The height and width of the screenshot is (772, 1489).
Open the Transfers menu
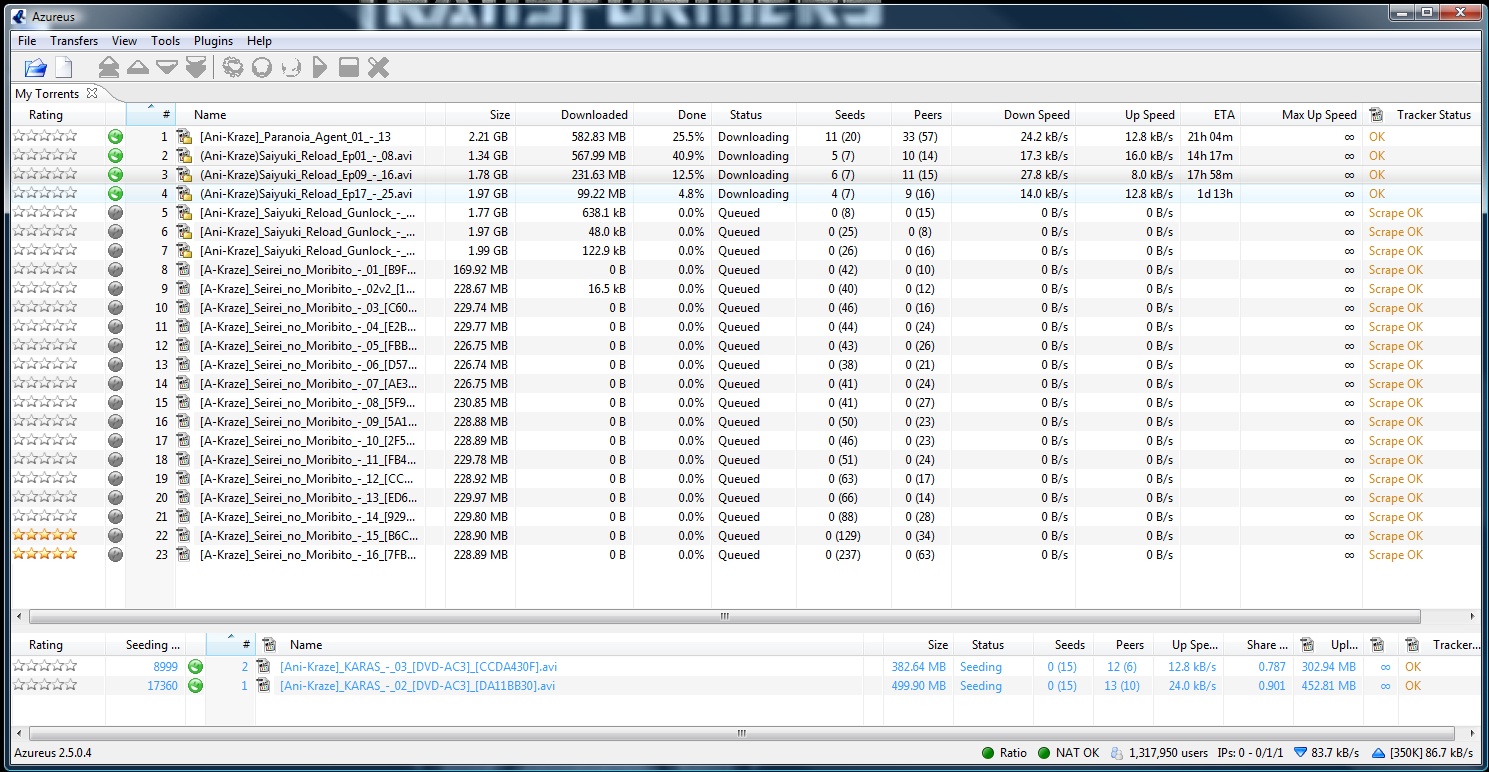74,41
